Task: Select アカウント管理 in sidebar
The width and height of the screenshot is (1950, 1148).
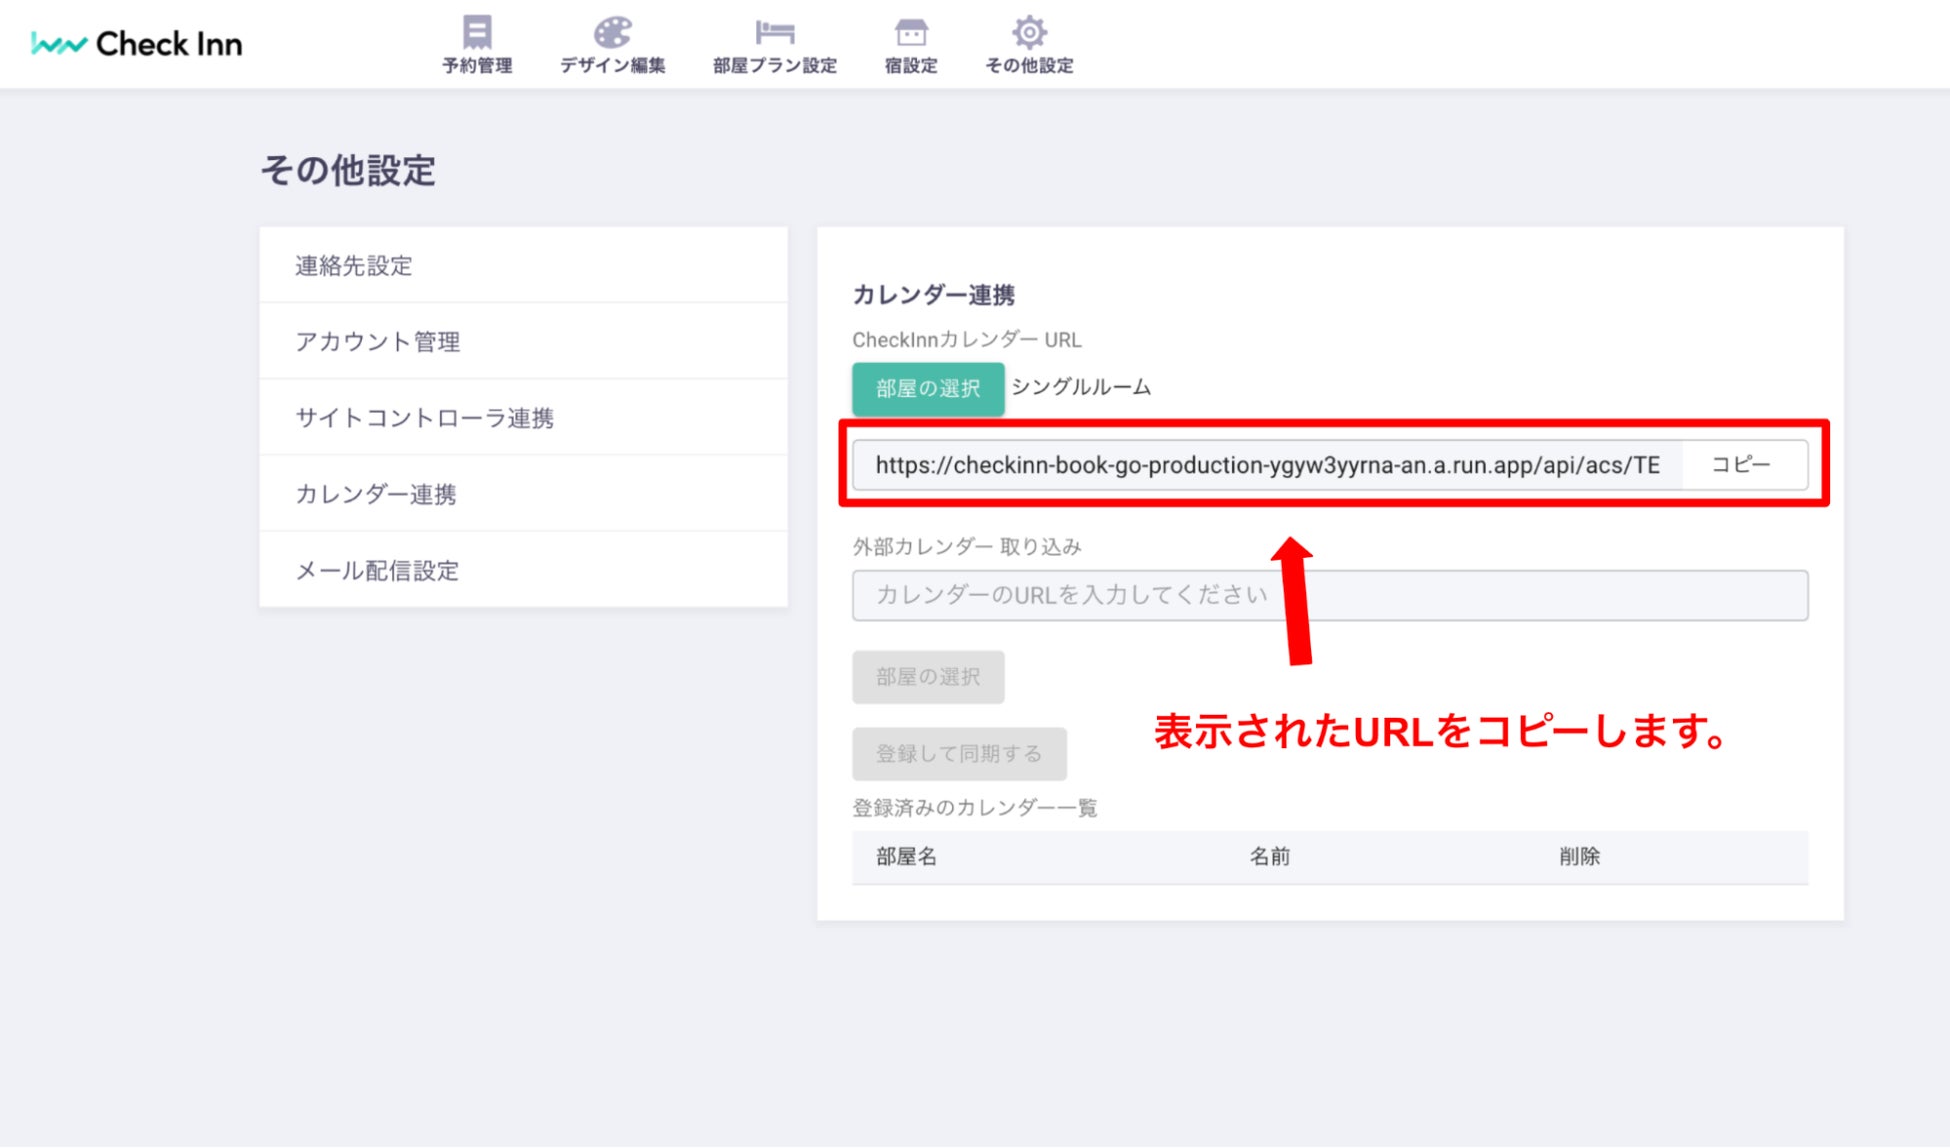Action: click(378, 342)
